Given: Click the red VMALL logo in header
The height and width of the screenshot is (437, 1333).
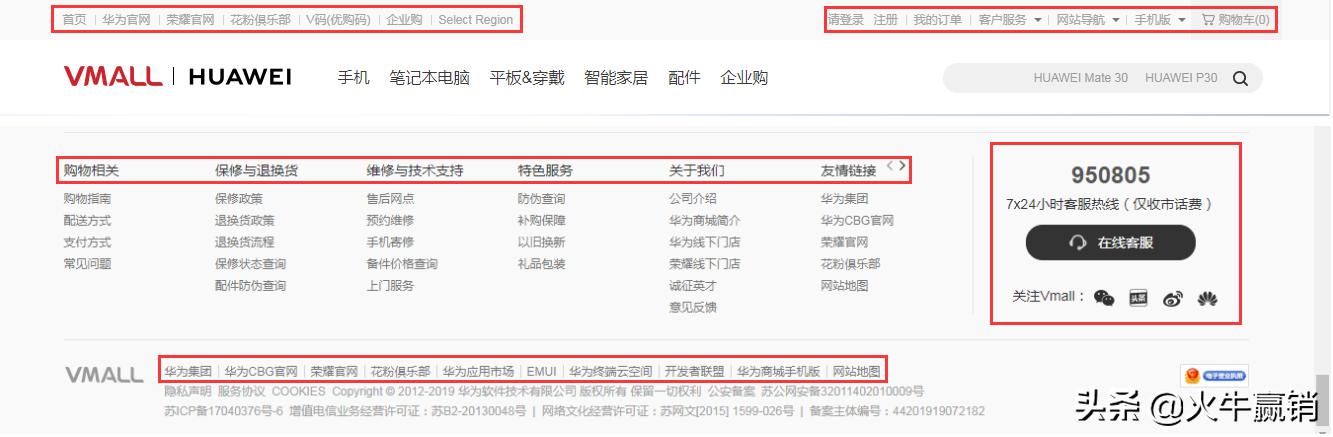Looking at the screenshot, I should [x=112, y=77].
